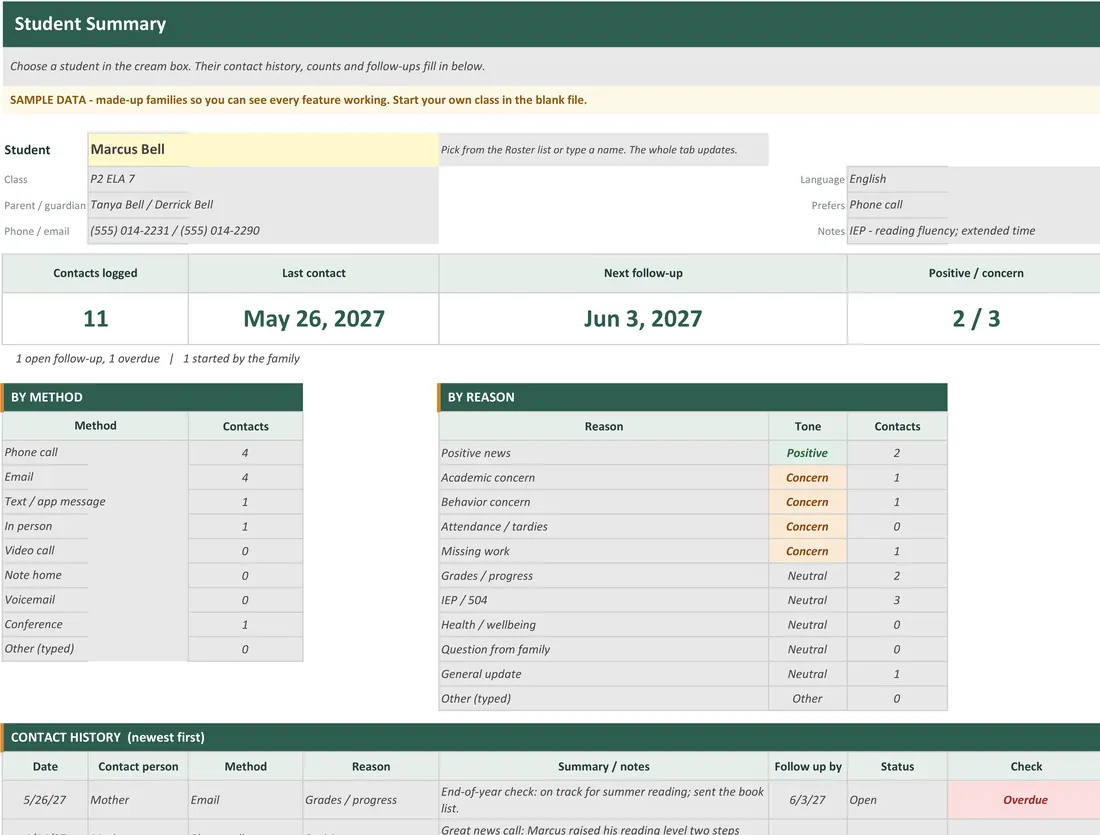Click the 'Check' column header
The width and height of the screenshot is (1100, 835).
1026,767
